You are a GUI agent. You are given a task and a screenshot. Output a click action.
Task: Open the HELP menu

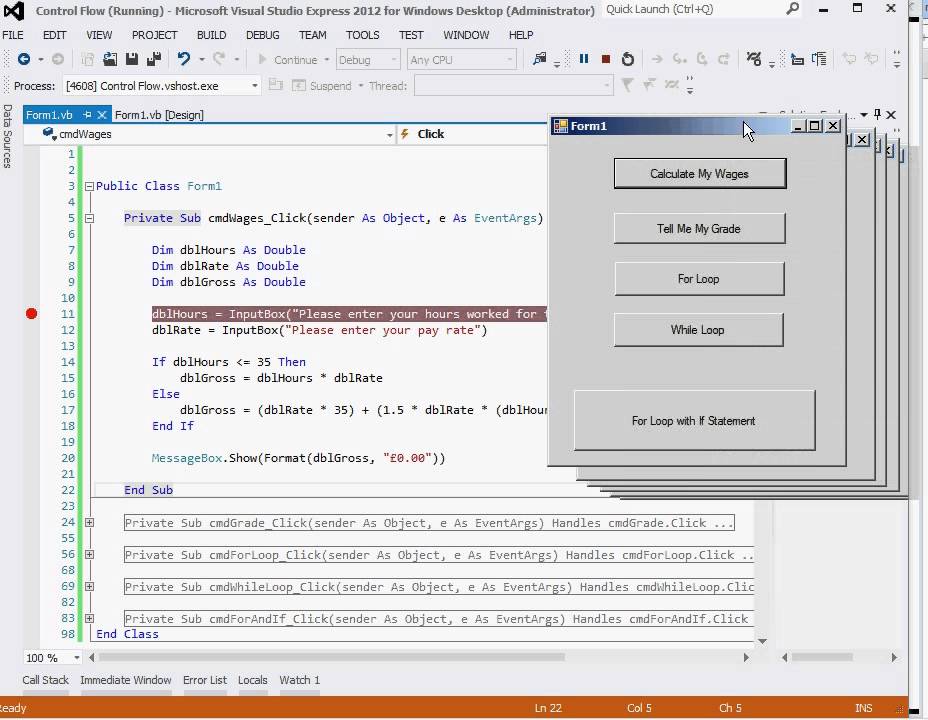[x=521, y=35]
